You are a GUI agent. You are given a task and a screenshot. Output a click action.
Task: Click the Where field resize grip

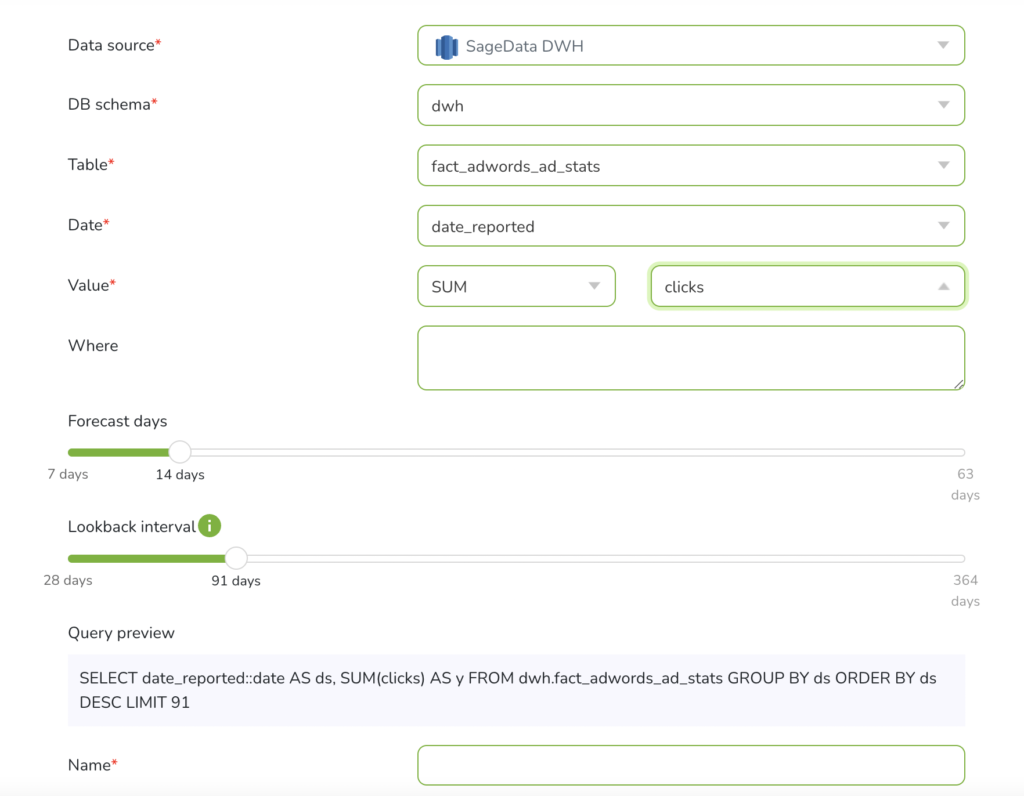click(958, 384)
